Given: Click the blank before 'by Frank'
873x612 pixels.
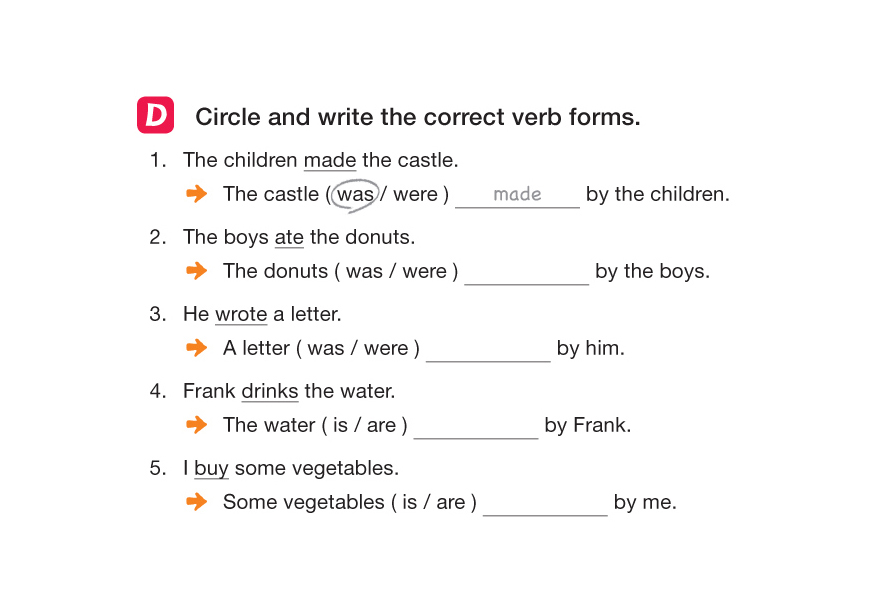Looking at the screenshot, I should coord(476,427).
